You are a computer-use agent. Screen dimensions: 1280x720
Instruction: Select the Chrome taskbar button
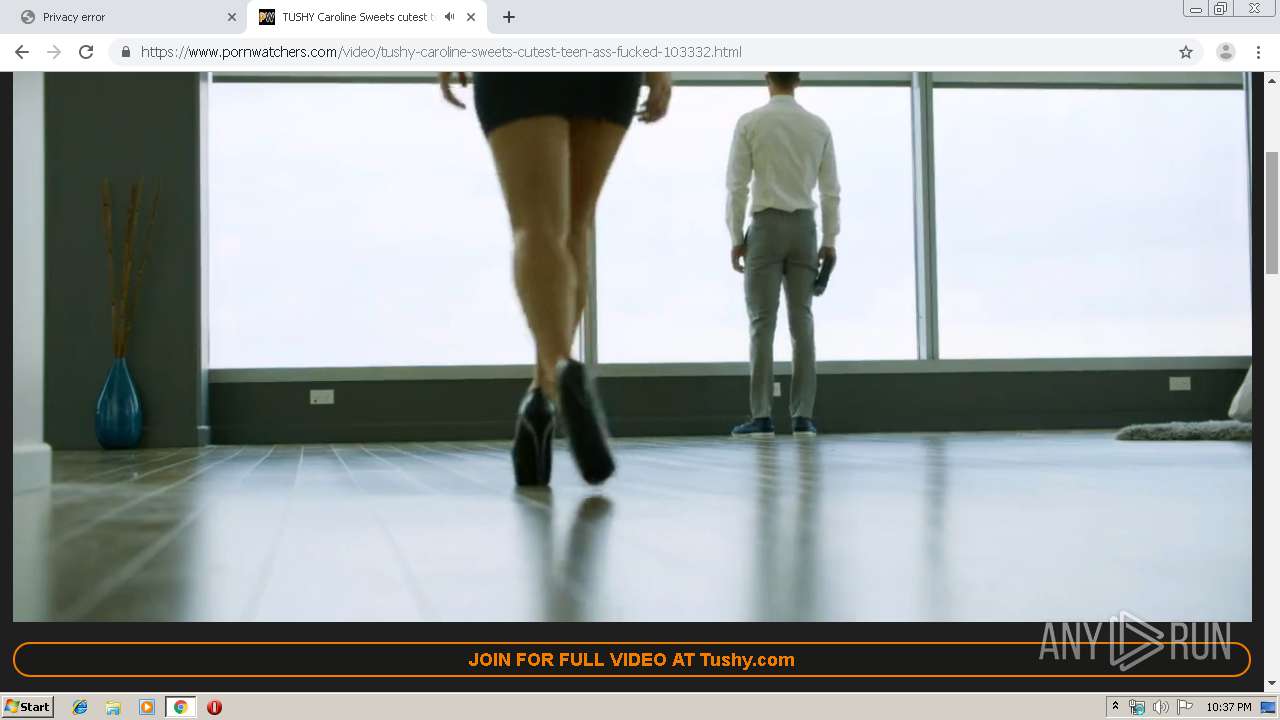coord(180,707)
